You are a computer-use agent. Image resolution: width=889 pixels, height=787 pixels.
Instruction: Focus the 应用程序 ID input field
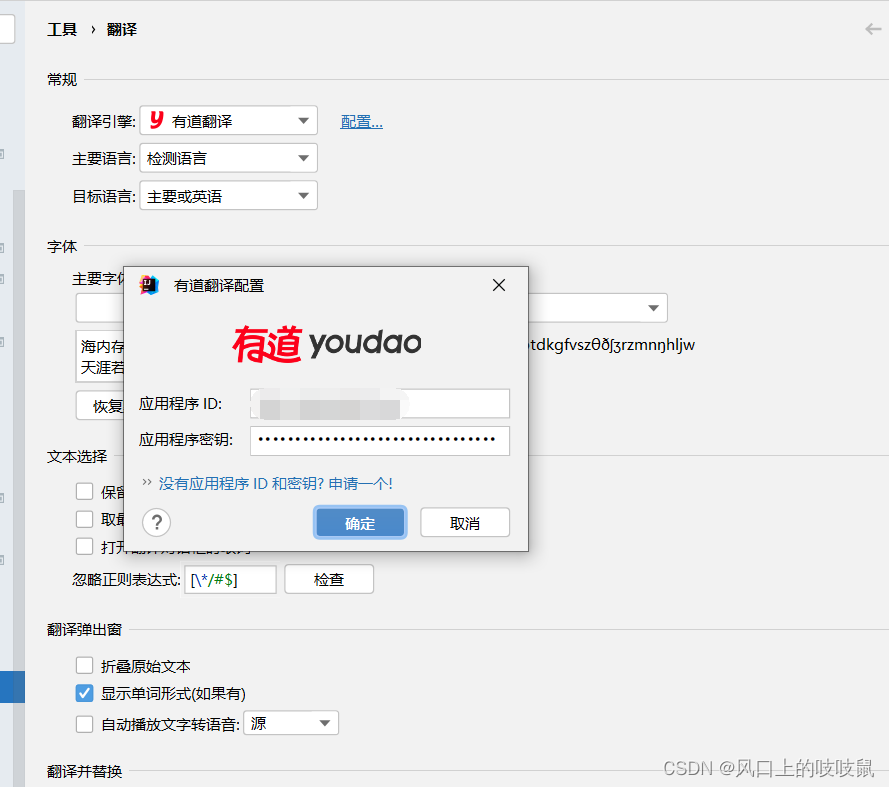click(x=380, y=404)
